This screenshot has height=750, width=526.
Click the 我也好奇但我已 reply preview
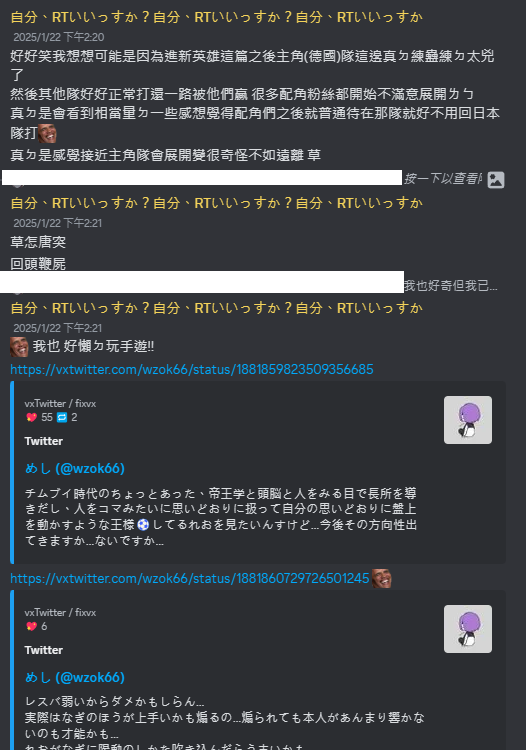tap(451, 286)
